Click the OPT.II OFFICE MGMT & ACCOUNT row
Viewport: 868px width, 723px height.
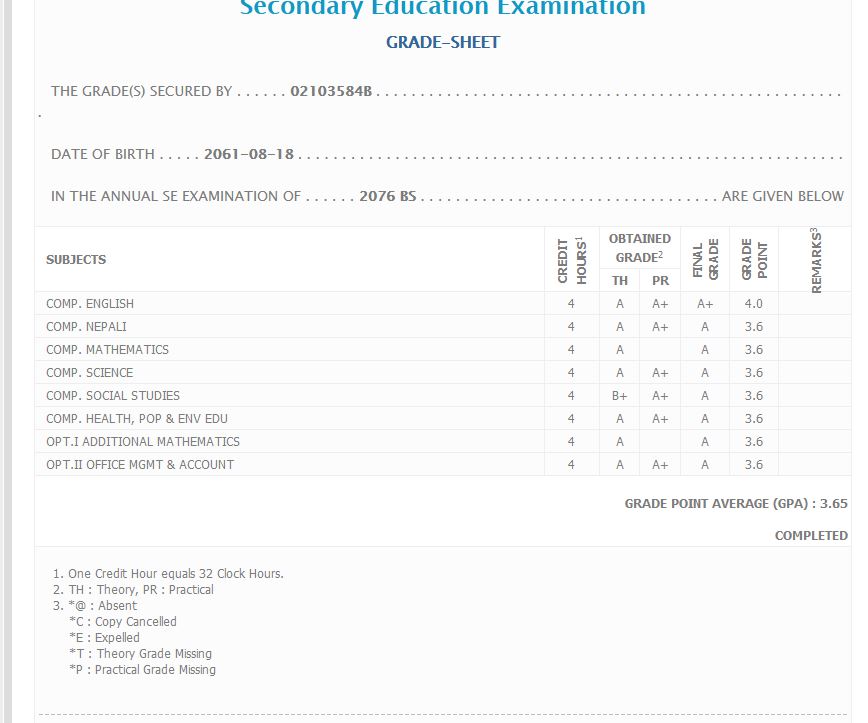(x=140, y=465)
